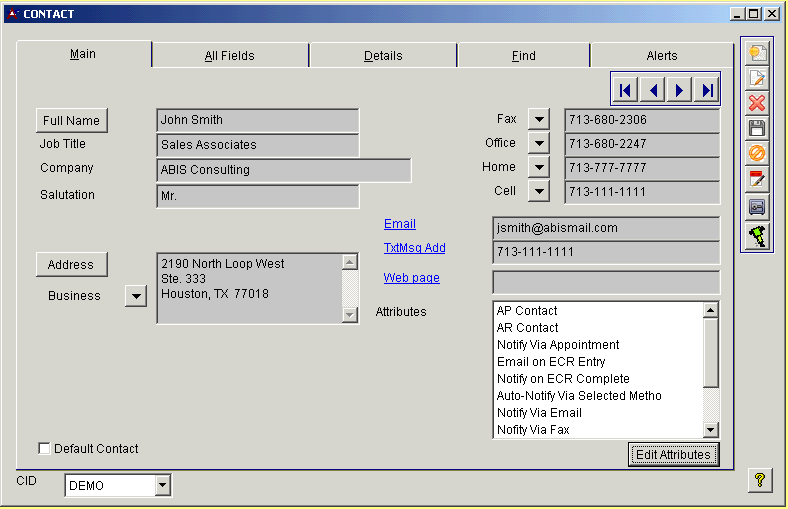Screen dimensions: 788x509
Task: Click the red X delete icon
Action: click(757, 103)
